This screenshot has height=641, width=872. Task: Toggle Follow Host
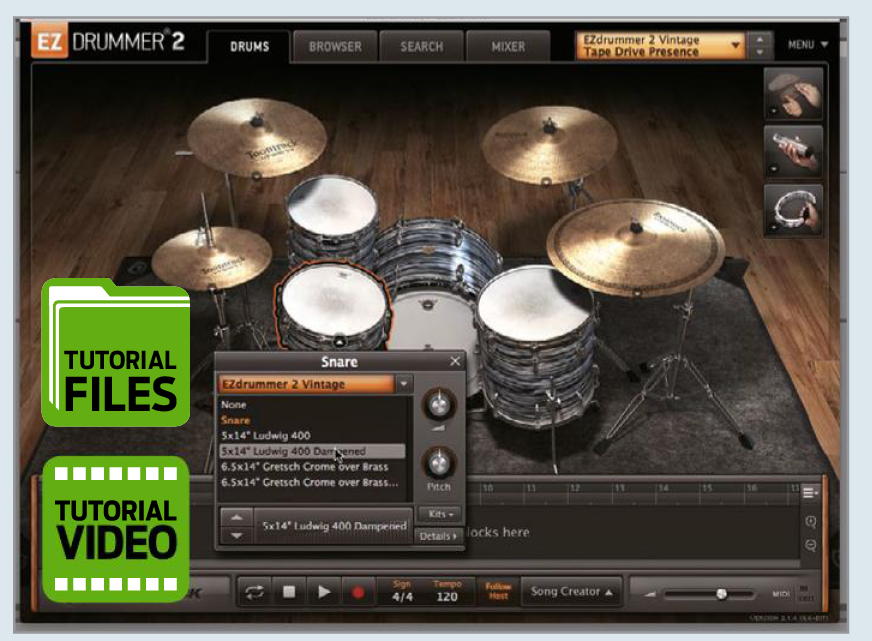pyautogui.click(x=498, y=591)
